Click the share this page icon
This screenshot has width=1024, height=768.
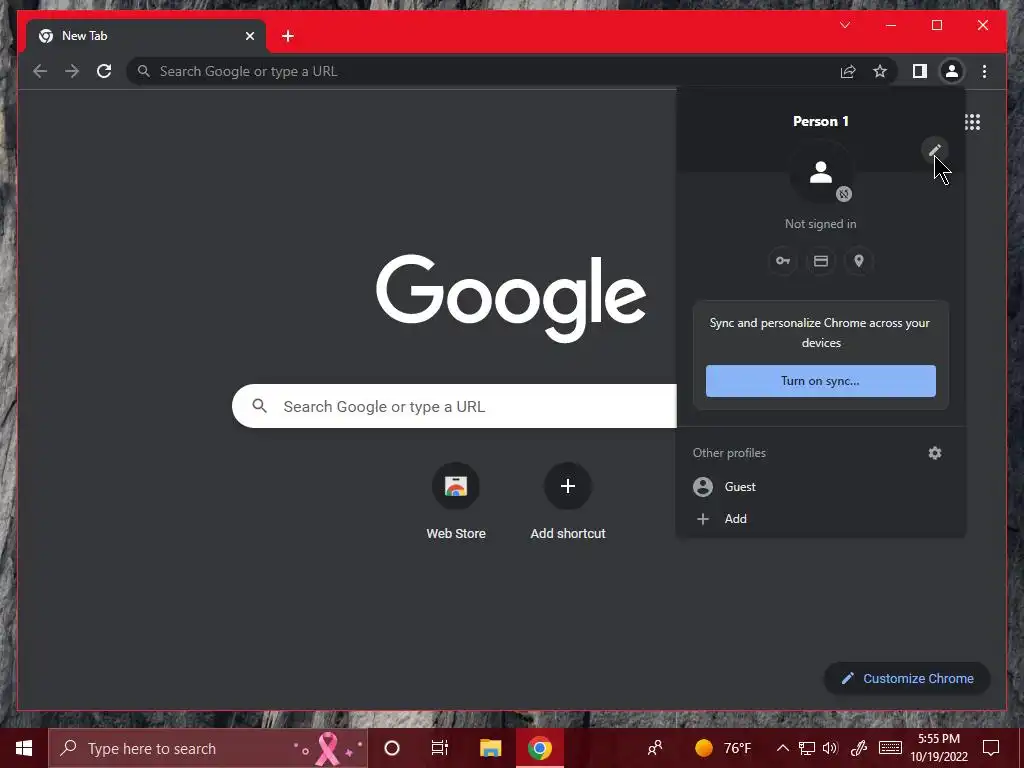point(848,71)
